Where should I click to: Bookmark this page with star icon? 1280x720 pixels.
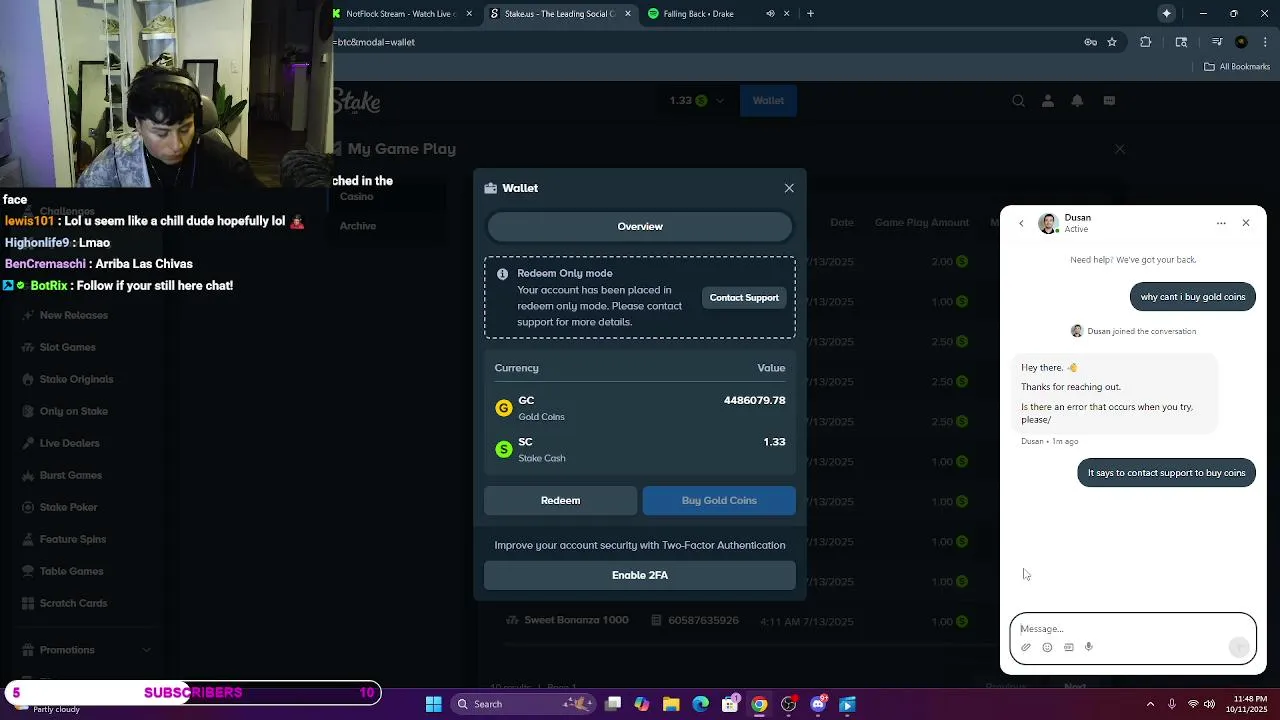1111,42
